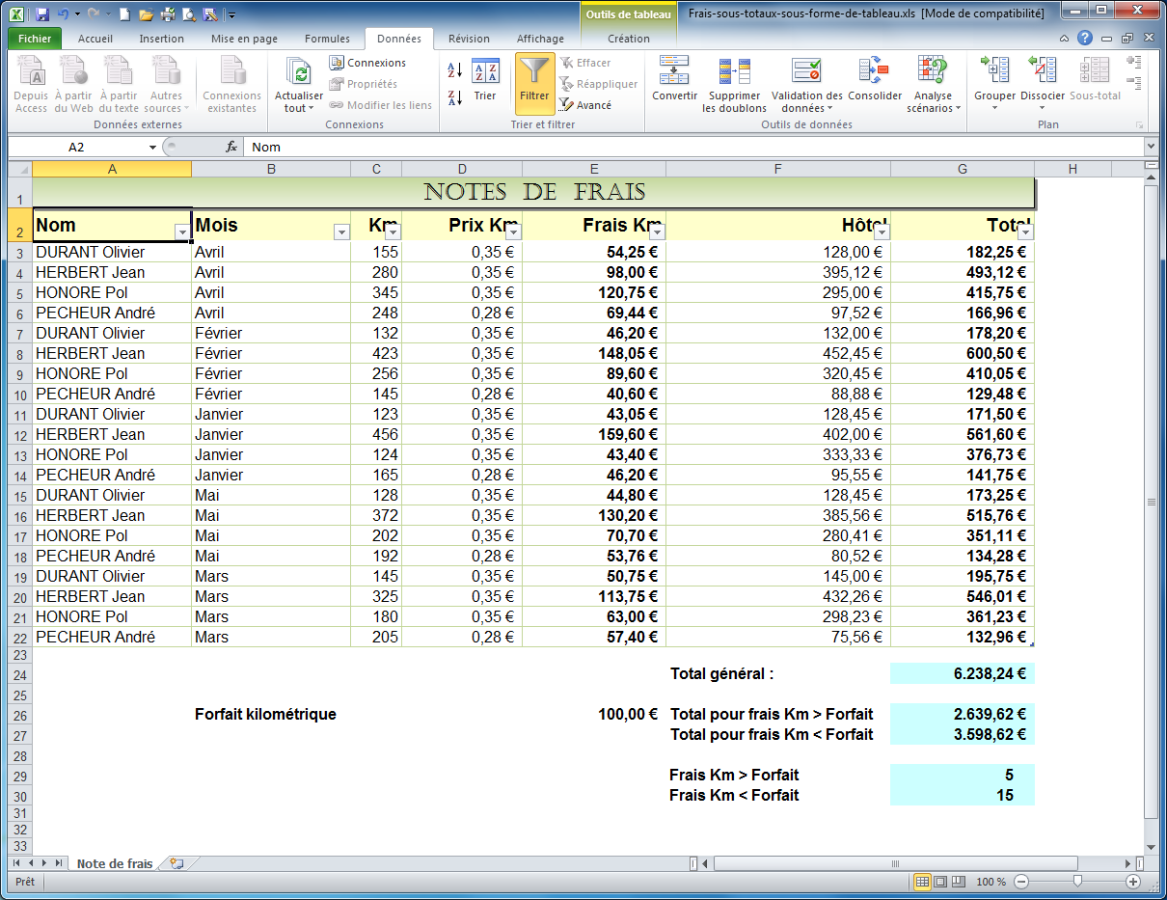Open the Mois column filter dropdown
Image resolution: width=1167 pixels, height=900 pixels.
342,232
